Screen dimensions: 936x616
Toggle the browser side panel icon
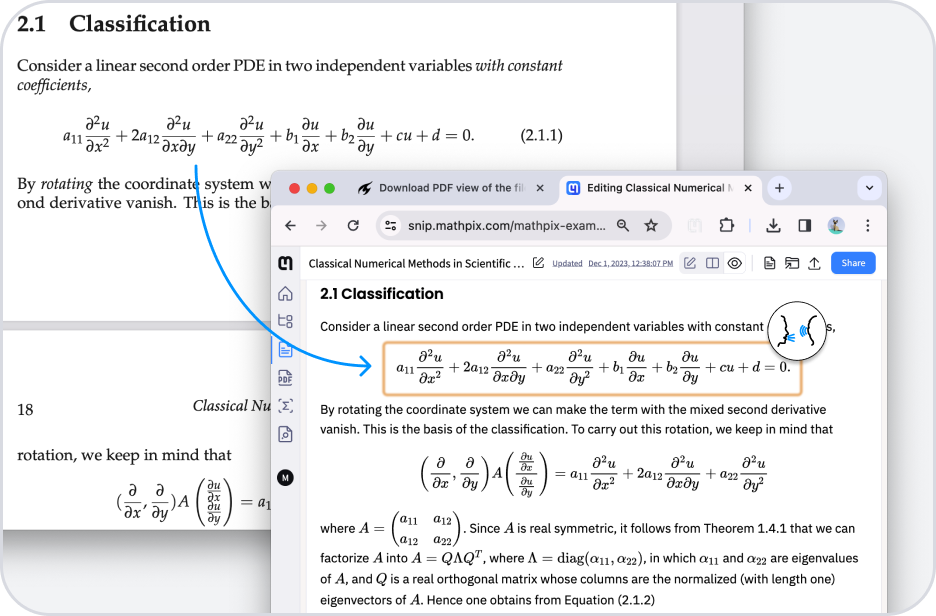(x=805, y=226)
